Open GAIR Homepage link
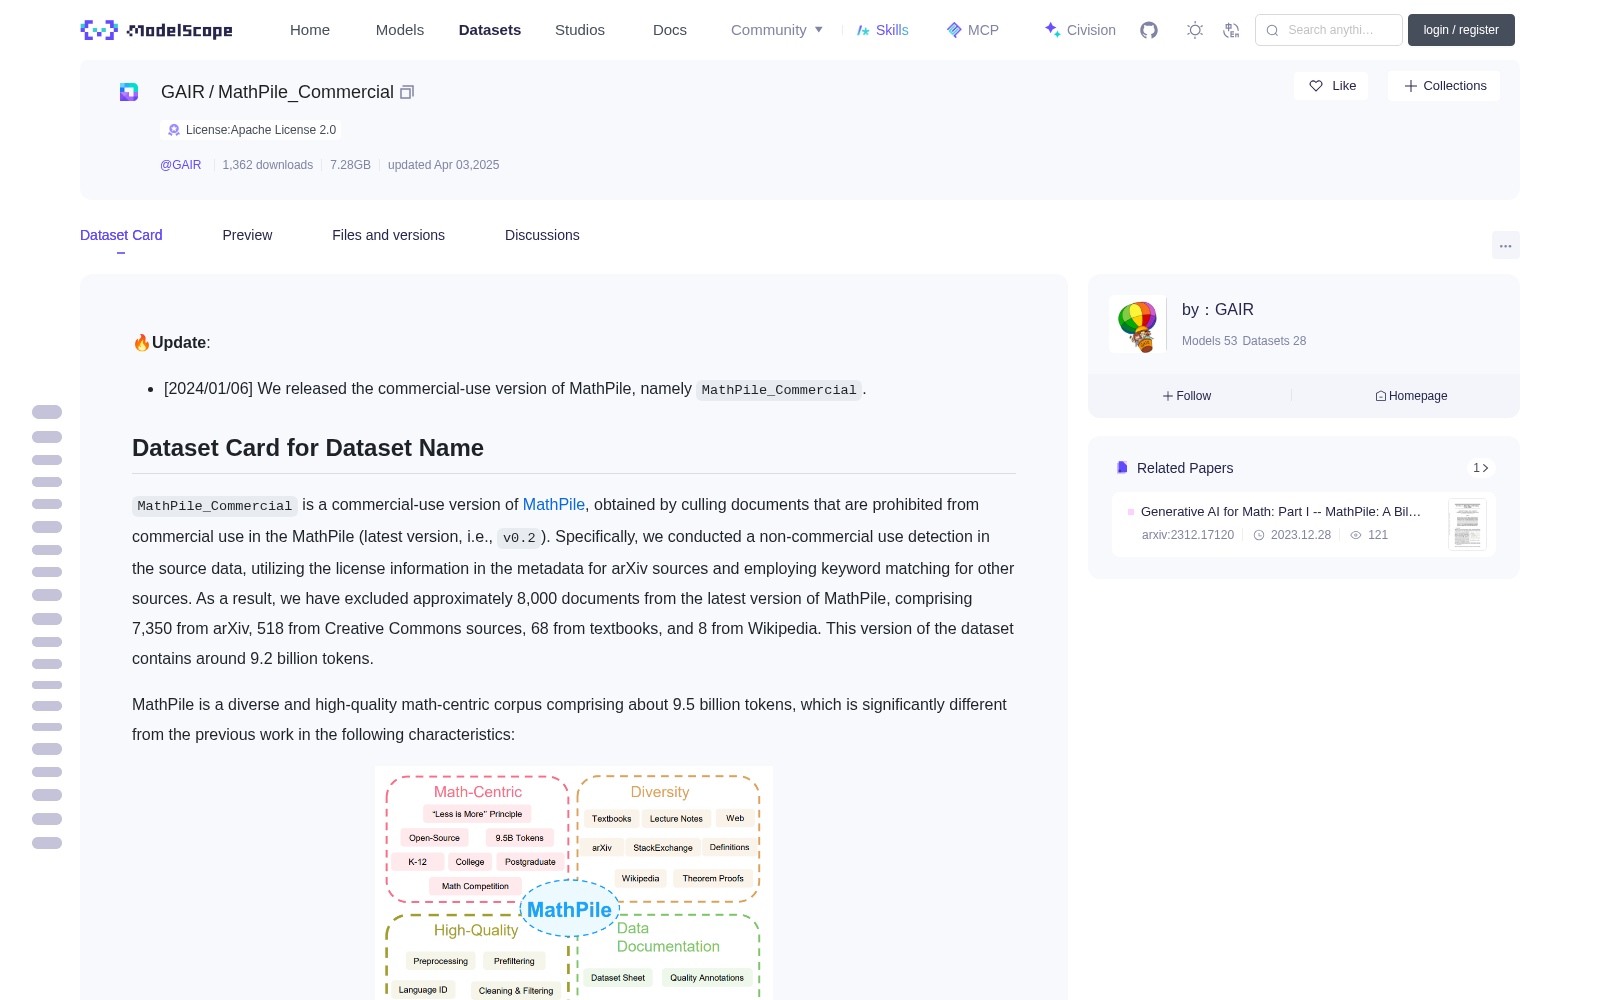Image resolution: width=1600 pixels, height=1000 pixels. point(1411,396)
